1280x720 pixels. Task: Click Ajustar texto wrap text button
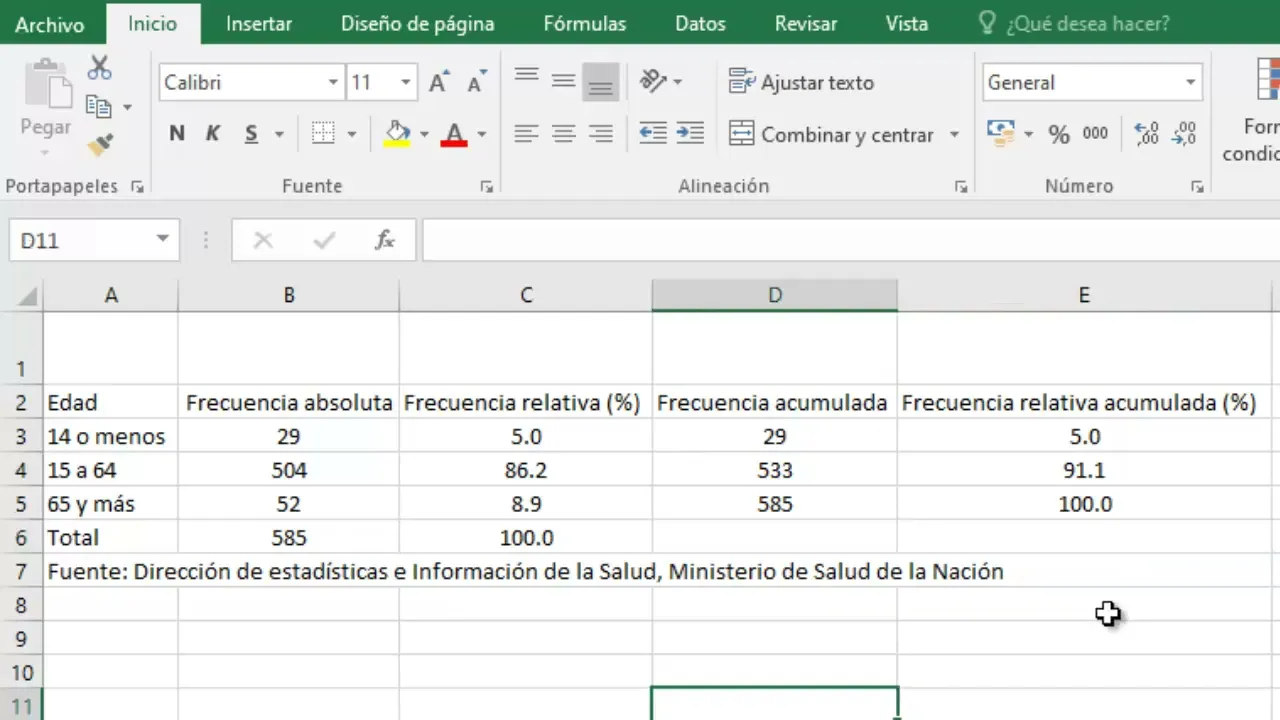click(802, 82)
